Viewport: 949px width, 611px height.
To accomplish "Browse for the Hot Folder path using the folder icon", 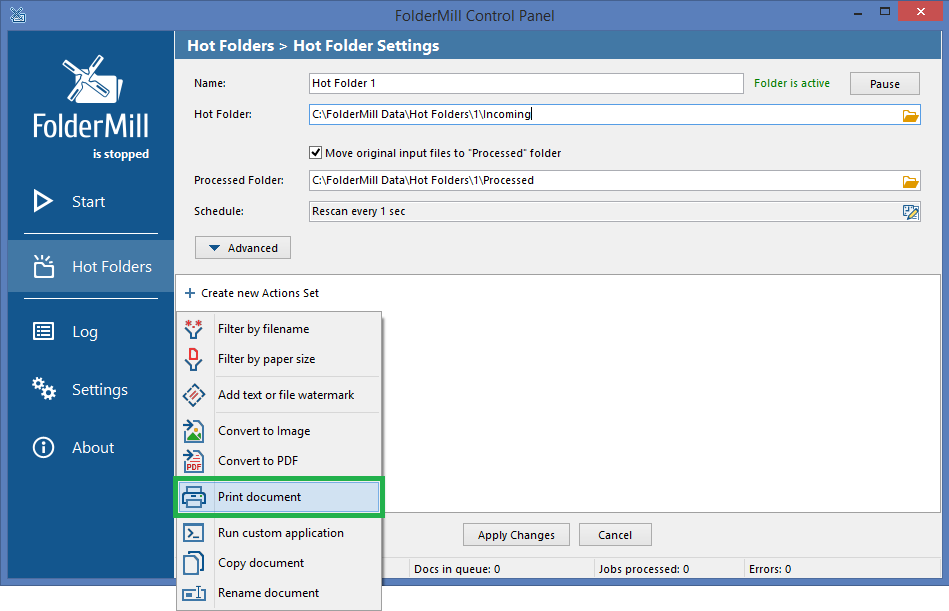I will click(910, 115).
